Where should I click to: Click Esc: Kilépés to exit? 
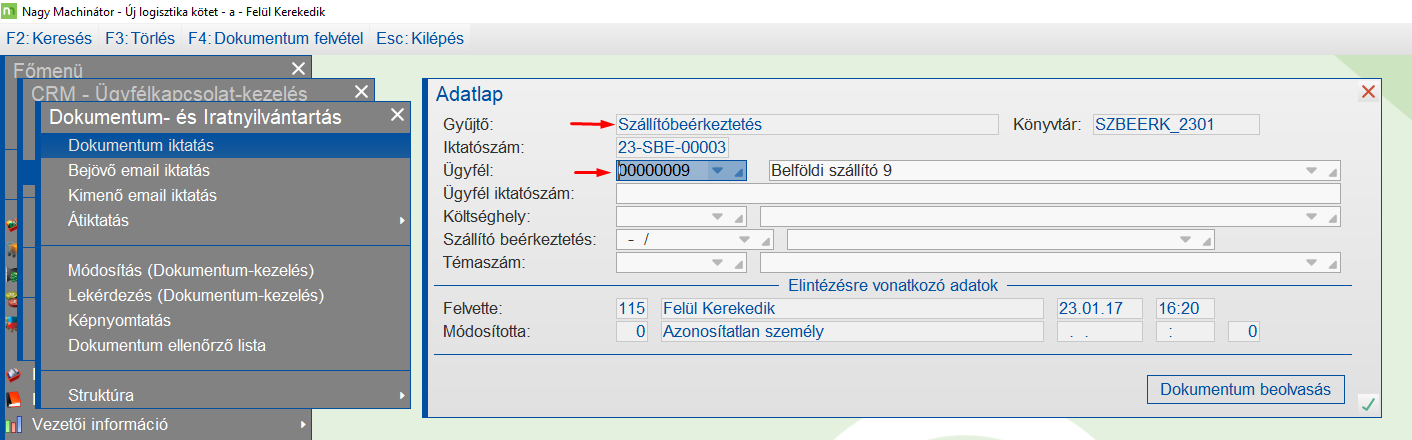[x=420, y=39]
